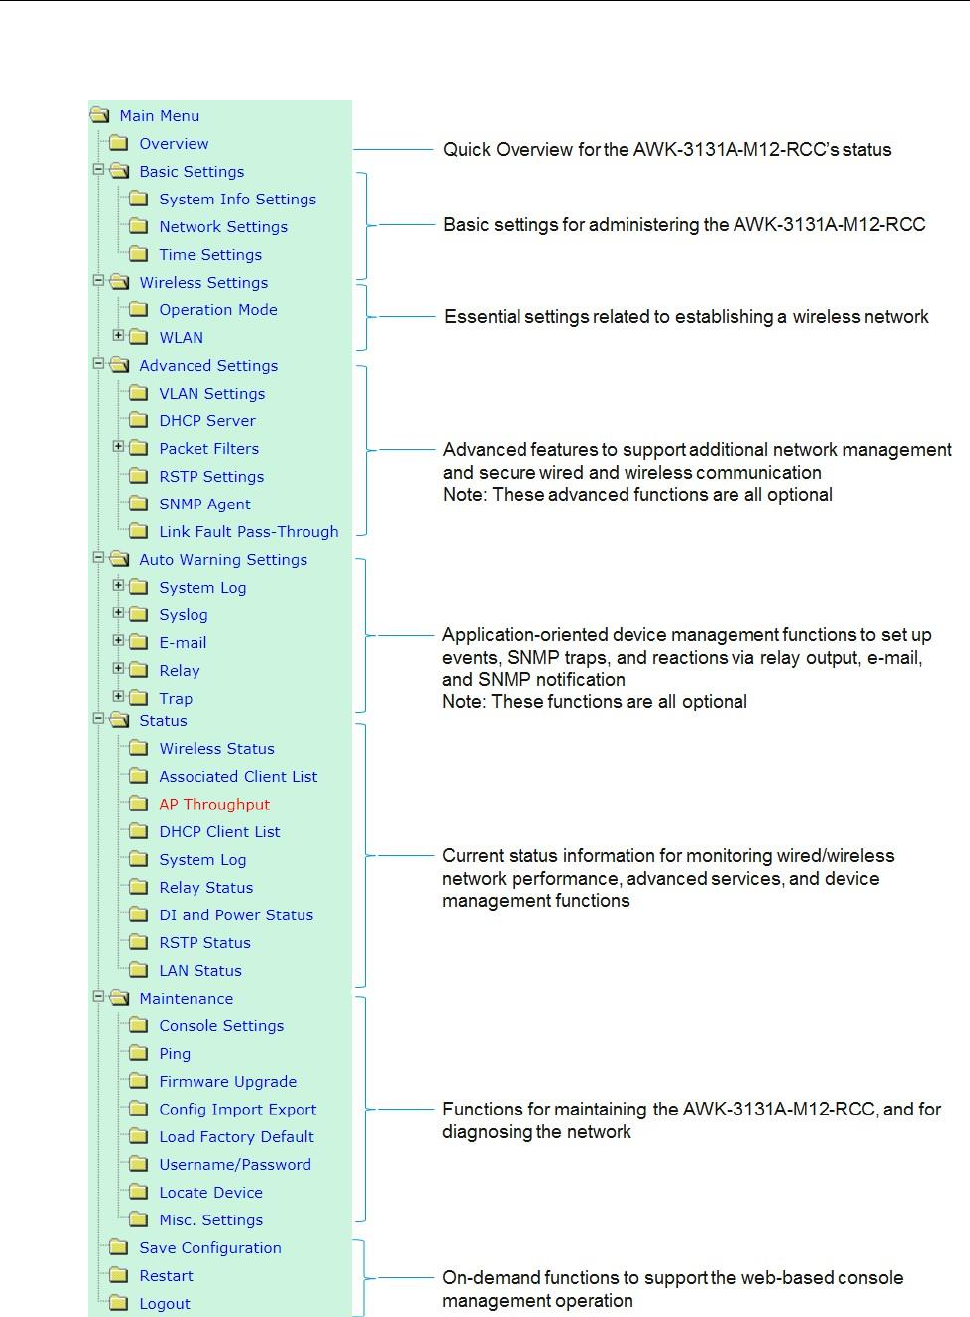970x1317 pixels.
Task: Expand System Log under Auto Warning Settings
Action: tap(118, 585)
